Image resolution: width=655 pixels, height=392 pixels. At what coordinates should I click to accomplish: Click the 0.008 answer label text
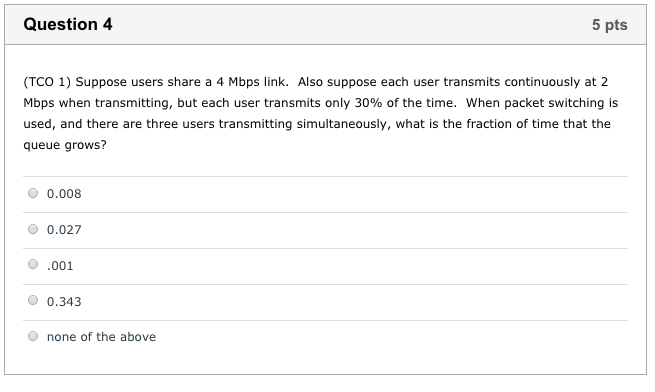[x=64, y=194]
